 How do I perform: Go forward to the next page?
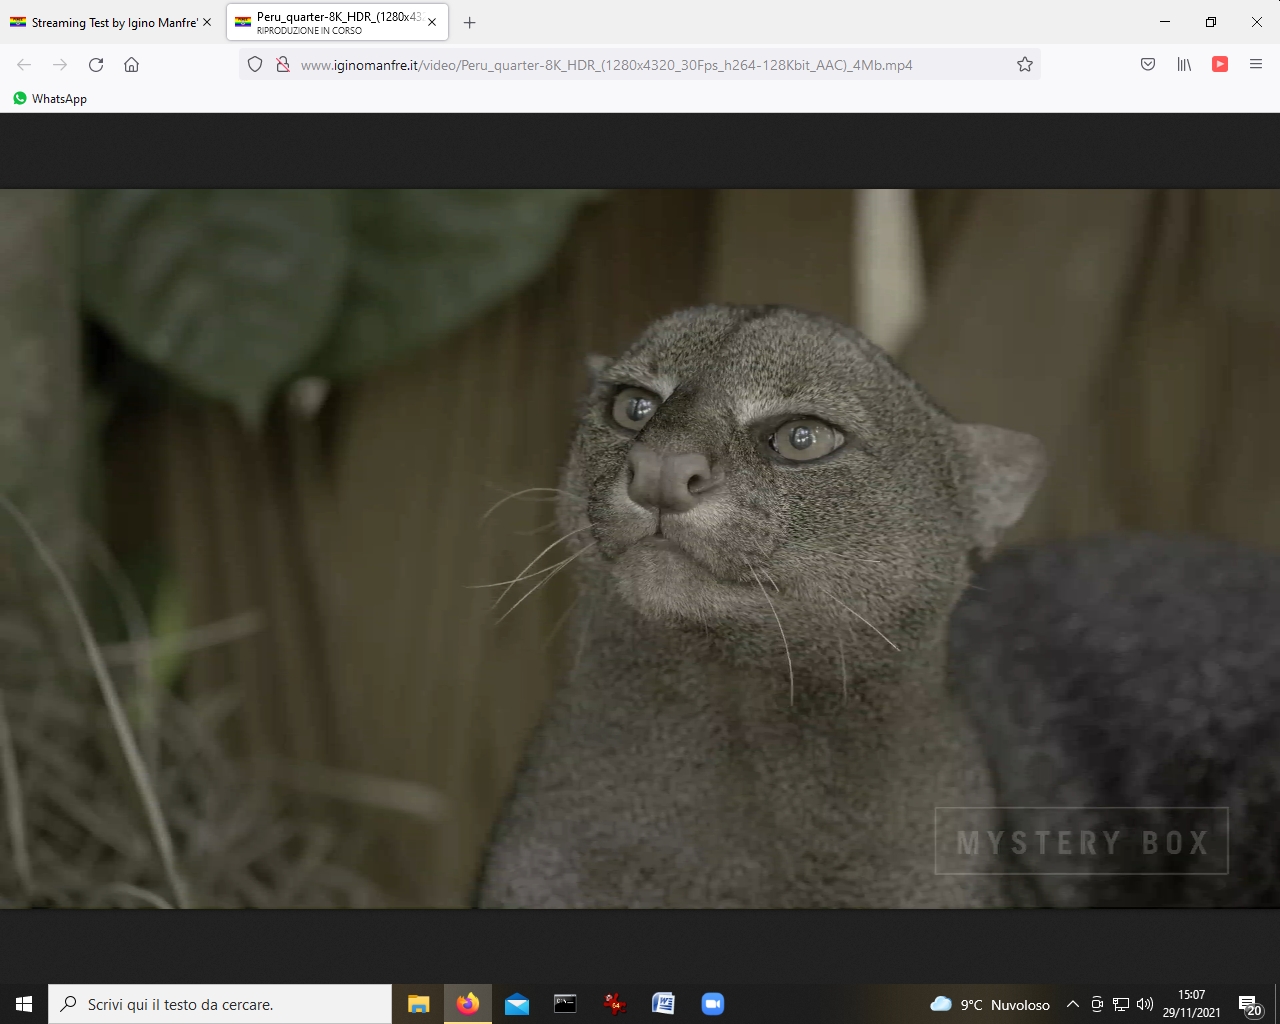60,65
